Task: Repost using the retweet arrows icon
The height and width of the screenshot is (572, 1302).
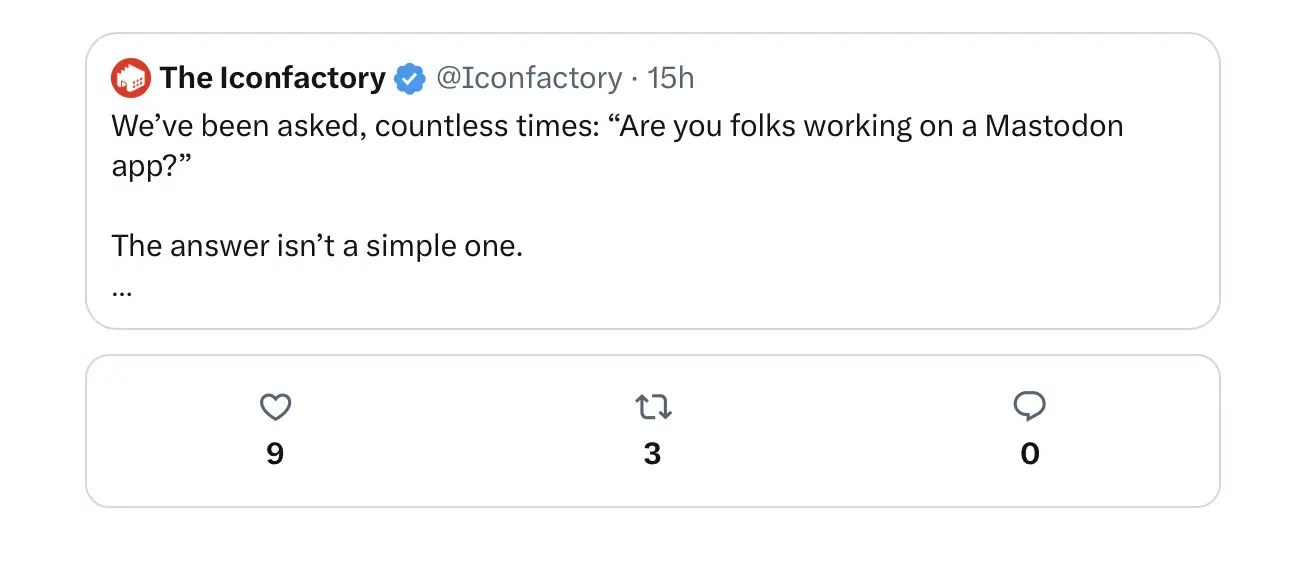Action: [652, 406]
